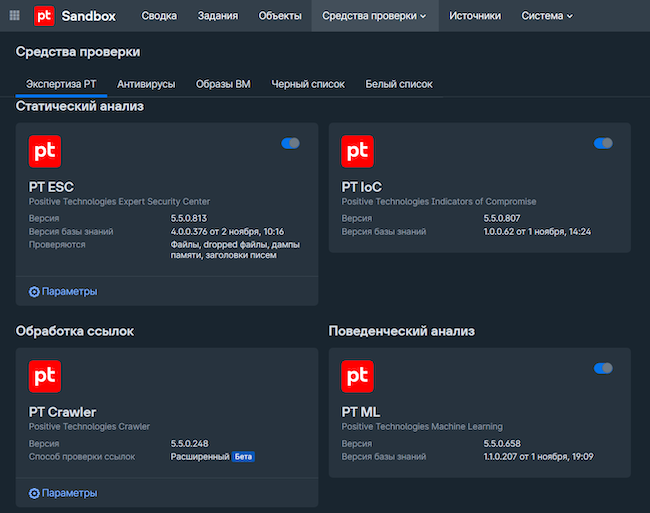Open Параметры link for PT Crawler
The width and height of the screenshot is (650, 513).
[x=69, y=493]
